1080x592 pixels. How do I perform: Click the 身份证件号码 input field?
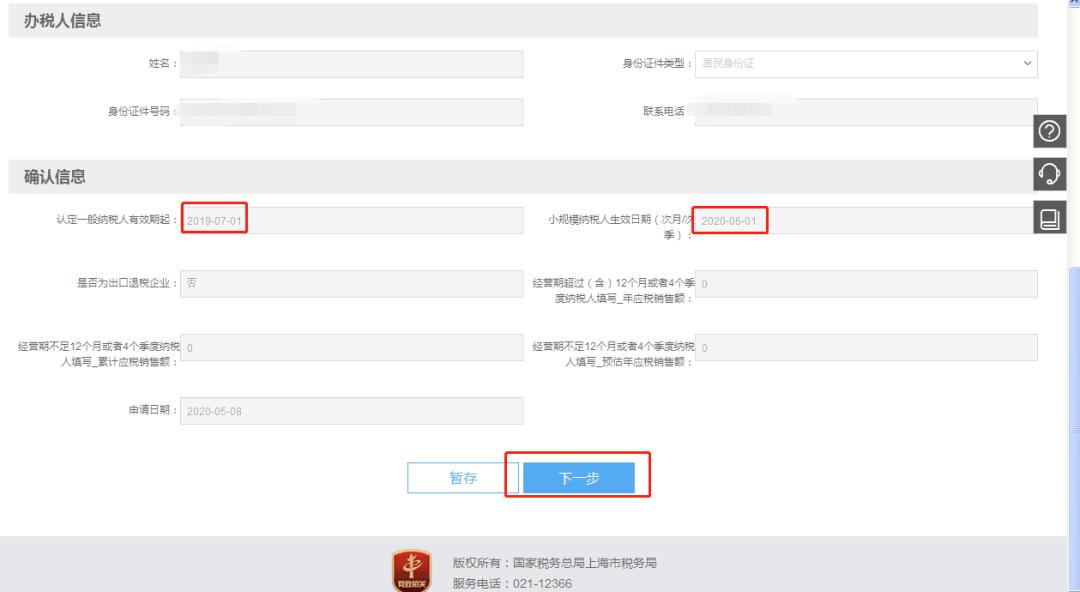click(x=351, y=112)
